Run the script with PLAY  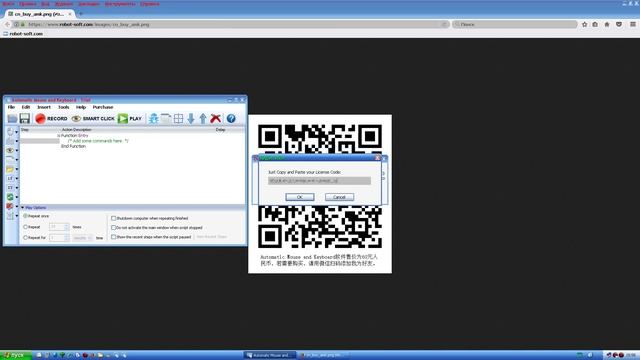(x=130, y=118)
